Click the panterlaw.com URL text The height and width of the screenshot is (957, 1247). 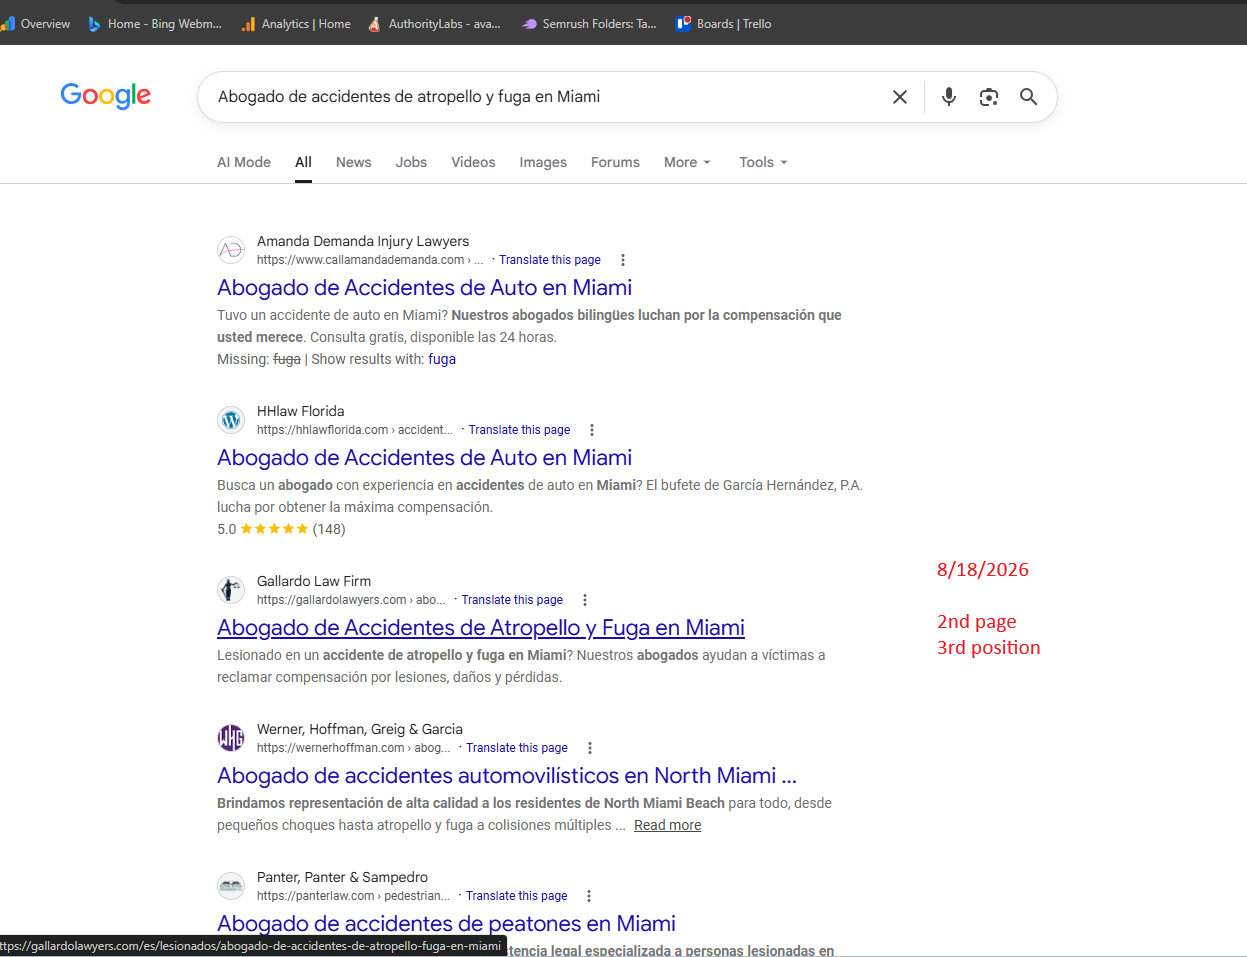(353, 896)
